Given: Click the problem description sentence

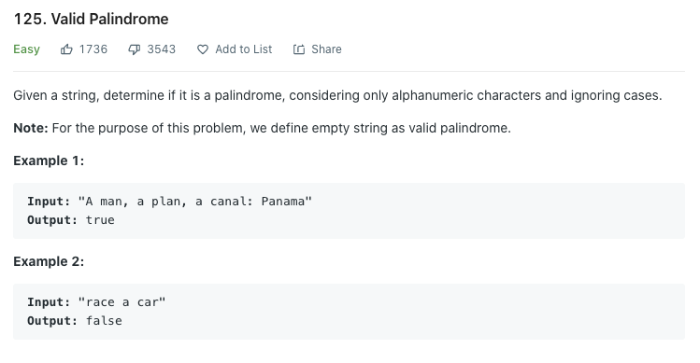Looking at the screenshot, I should [338, 96].
